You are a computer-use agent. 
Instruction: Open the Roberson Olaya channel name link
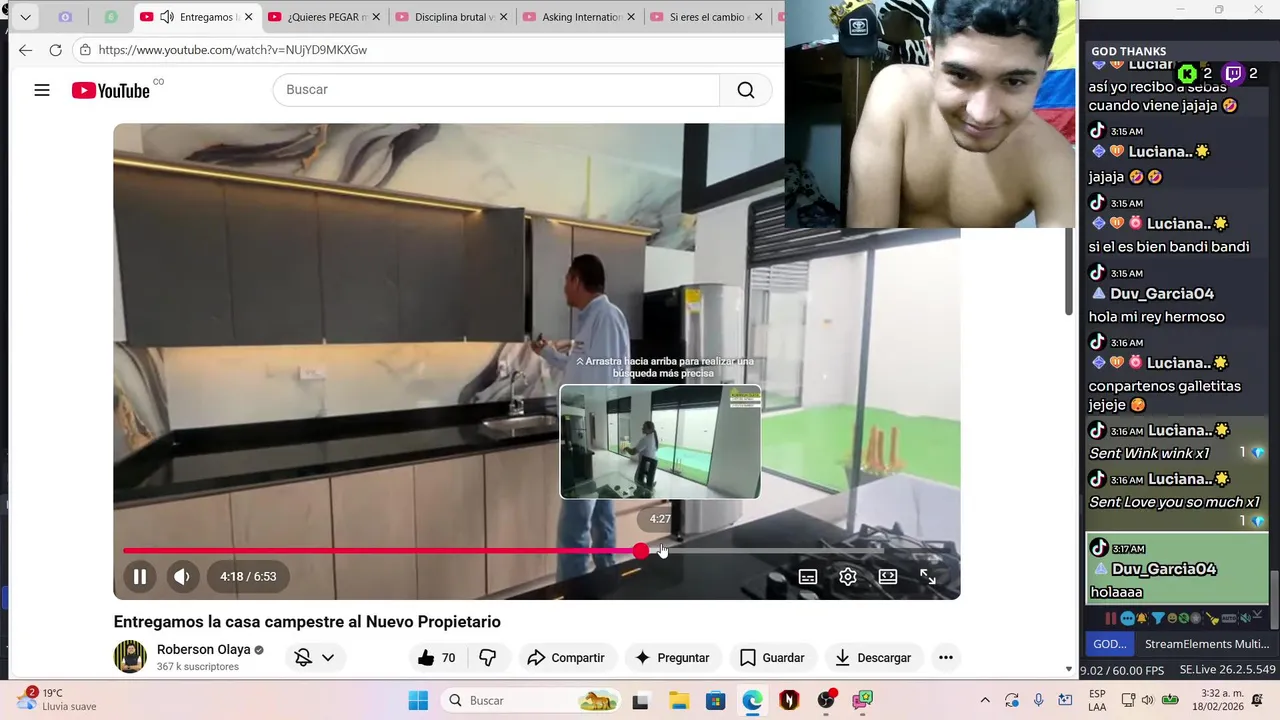point(204,649)
